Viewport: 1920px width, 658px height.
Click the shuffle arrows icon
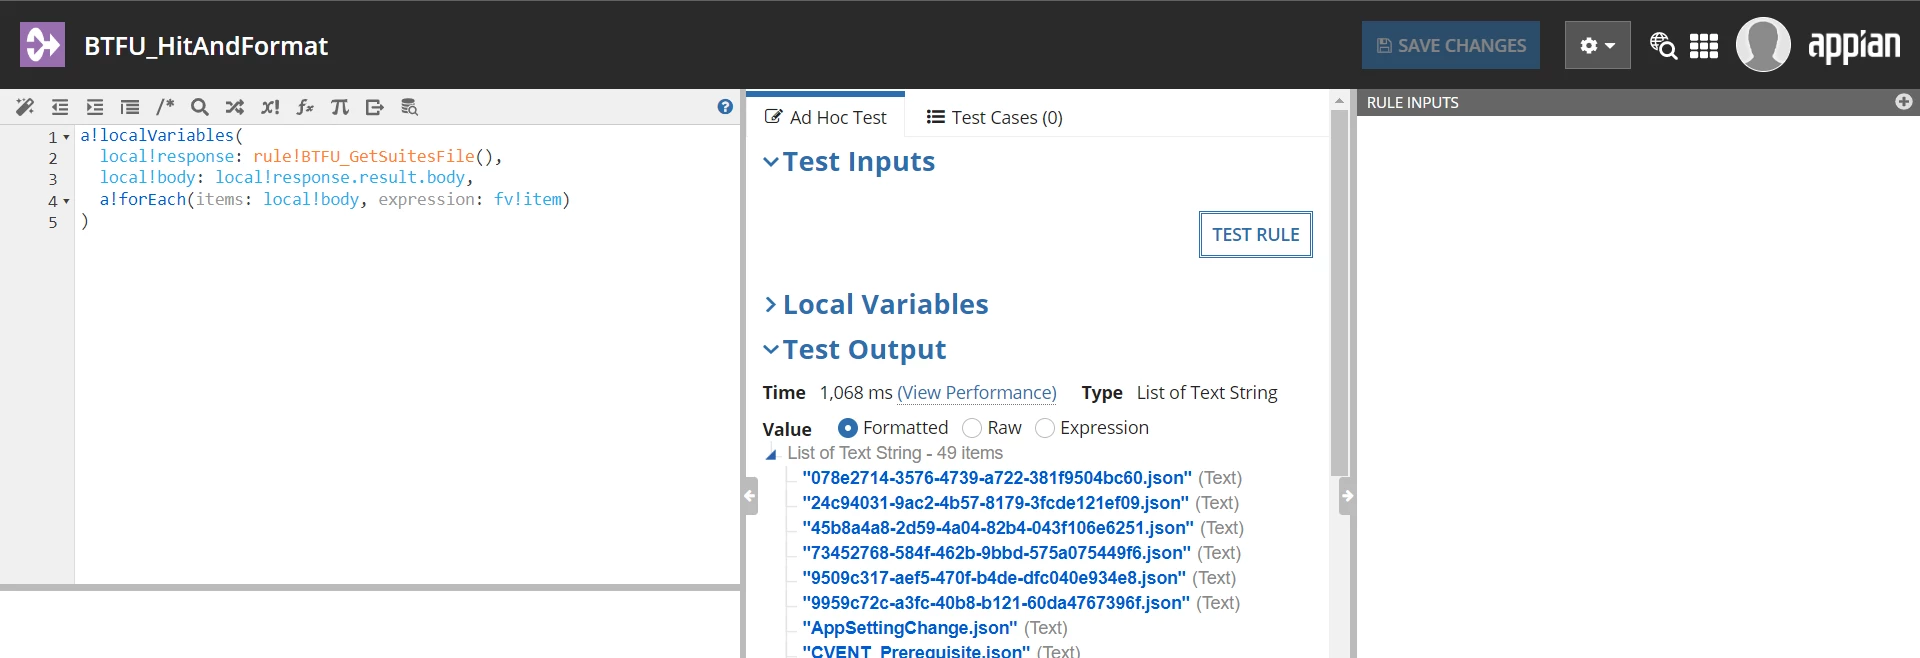235,107
